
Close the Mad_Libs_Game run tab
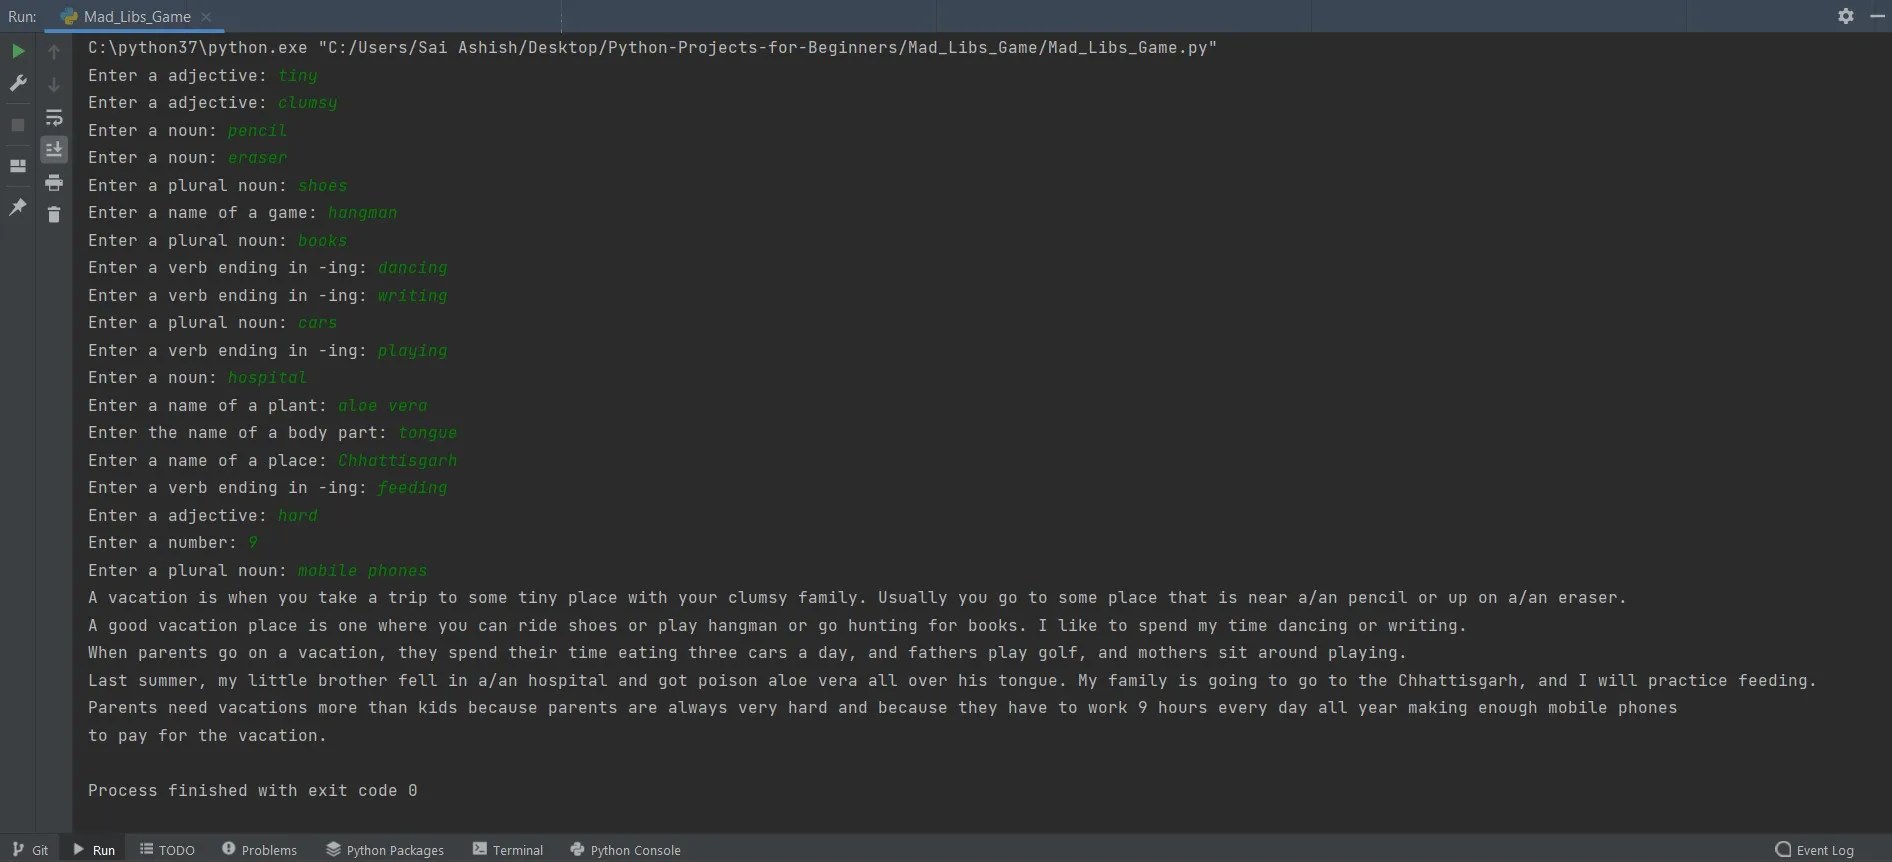206,17
